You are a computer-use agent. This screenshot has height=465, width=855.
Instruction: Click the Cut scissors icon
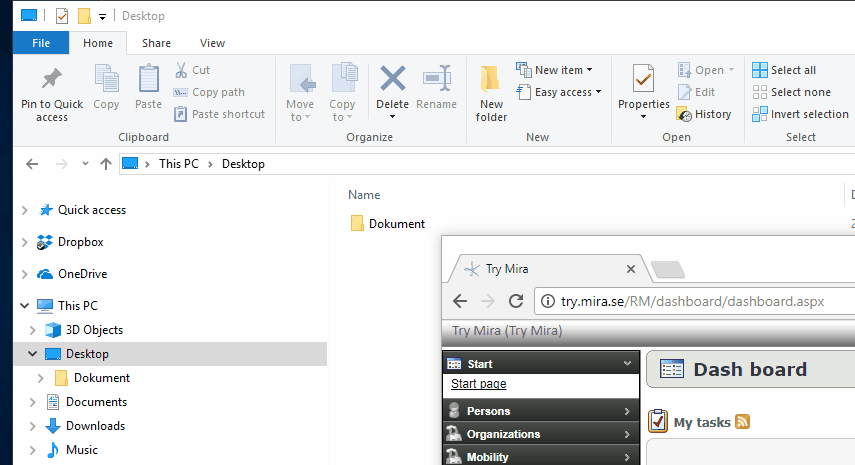tap(181, 70)
